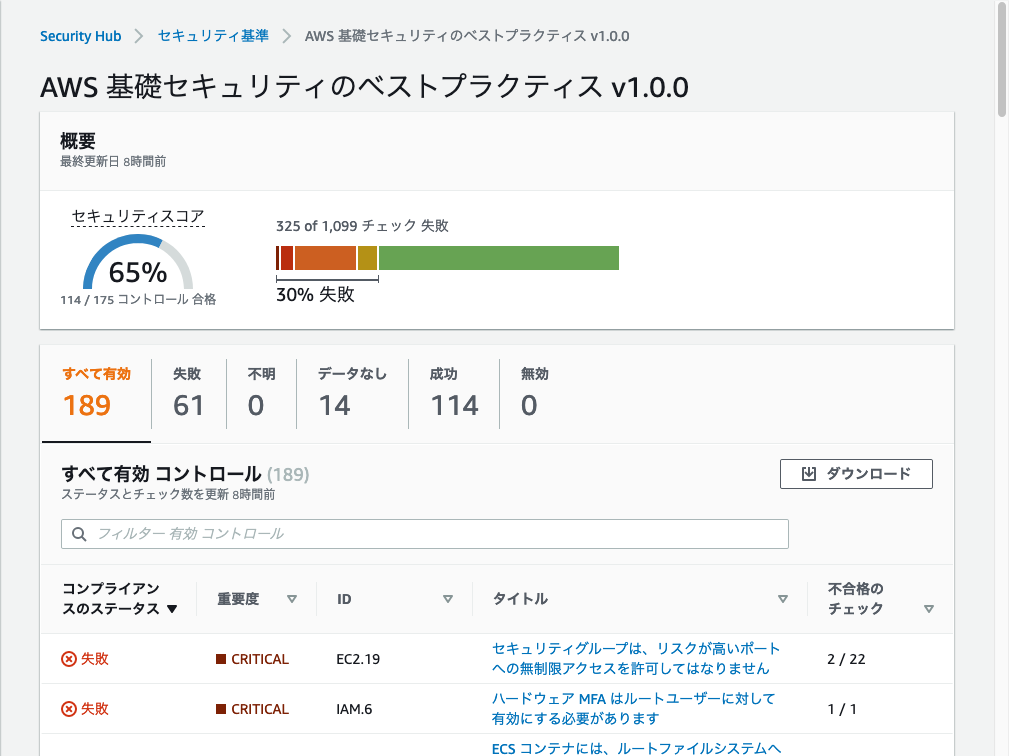This screenshot has height=756, width=1009.
Task: Sort by failed checks column arrow
Action: [x=928, y=609]
